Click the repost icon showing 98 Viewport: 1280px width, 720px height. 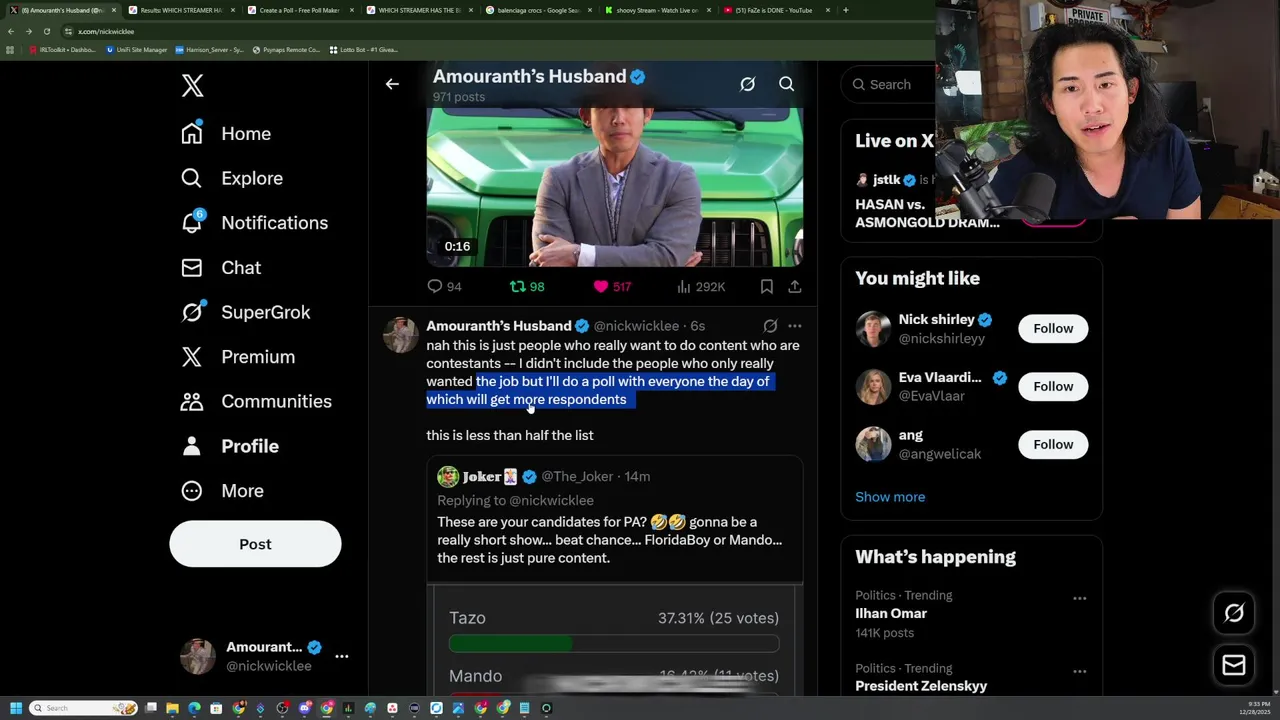[527, 286]
